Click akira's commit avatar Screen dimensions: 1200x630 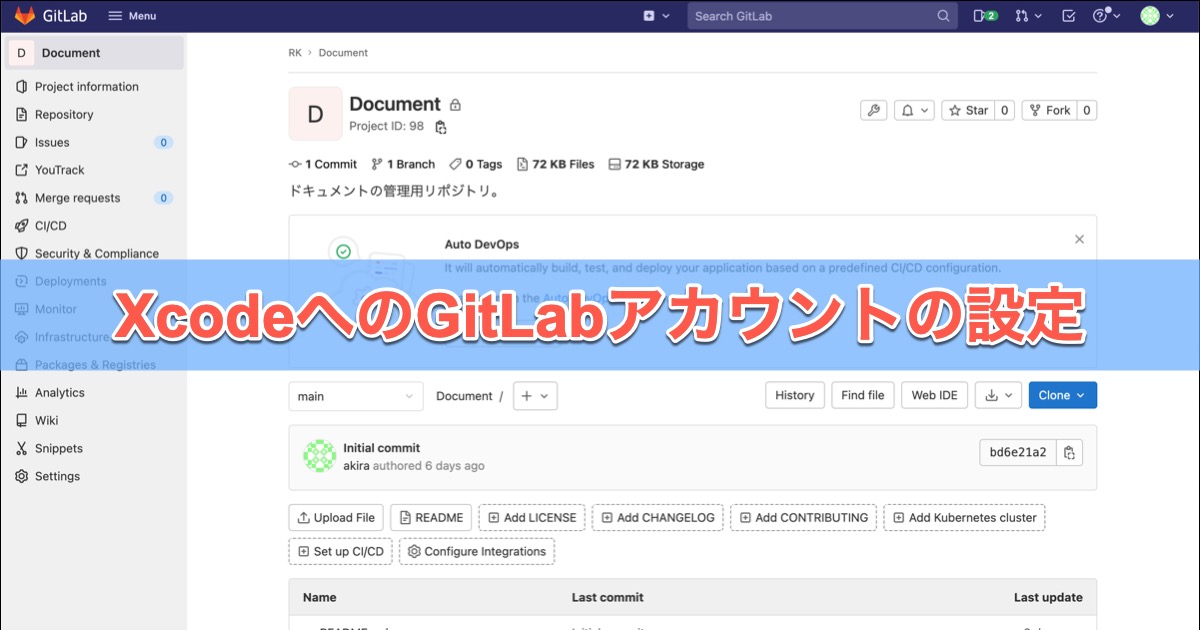(319, 456)
